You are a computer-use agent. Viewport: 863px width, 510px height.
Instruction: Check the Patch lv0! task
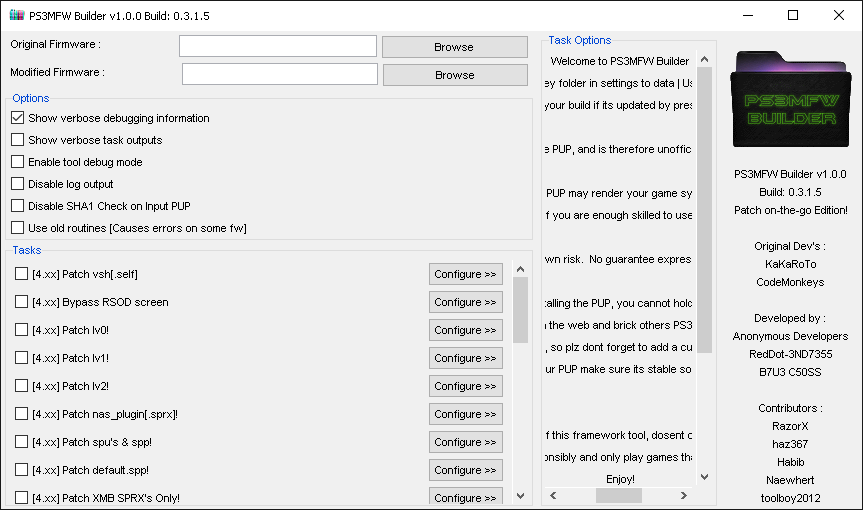pos(21,330)
